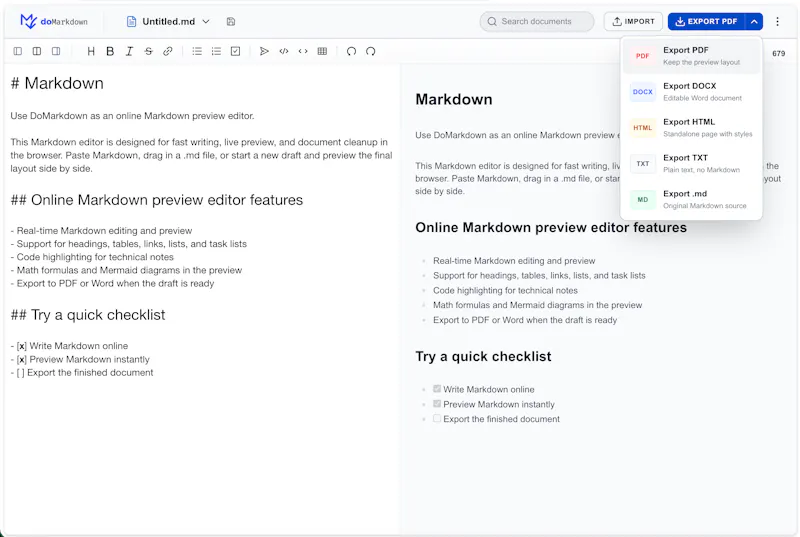Click the 'Markdown' preview heading
Viewport: 800px width, 537px height.
click(x=454, y=99)
